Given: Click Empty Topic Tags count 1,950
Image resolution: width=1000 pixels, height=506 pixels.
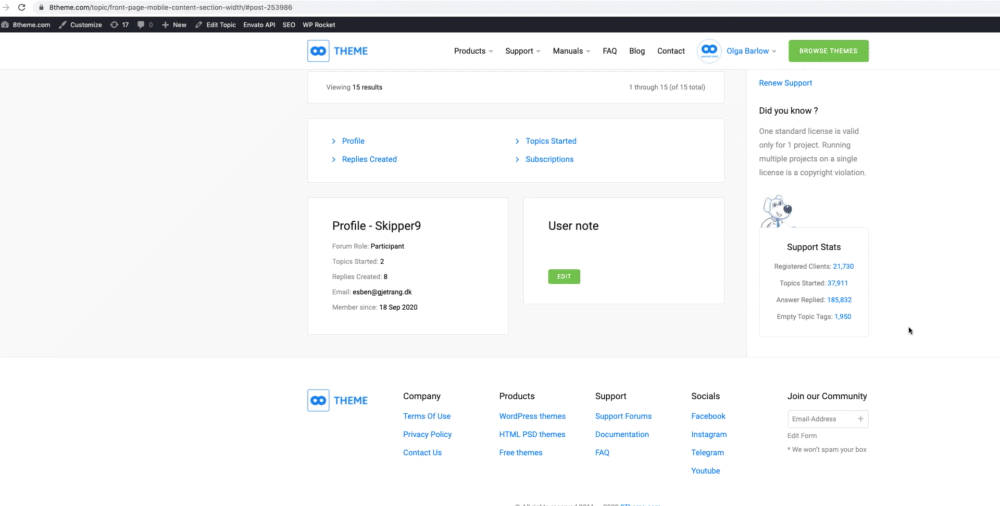Looking at the screenshot, I should 842,316.
